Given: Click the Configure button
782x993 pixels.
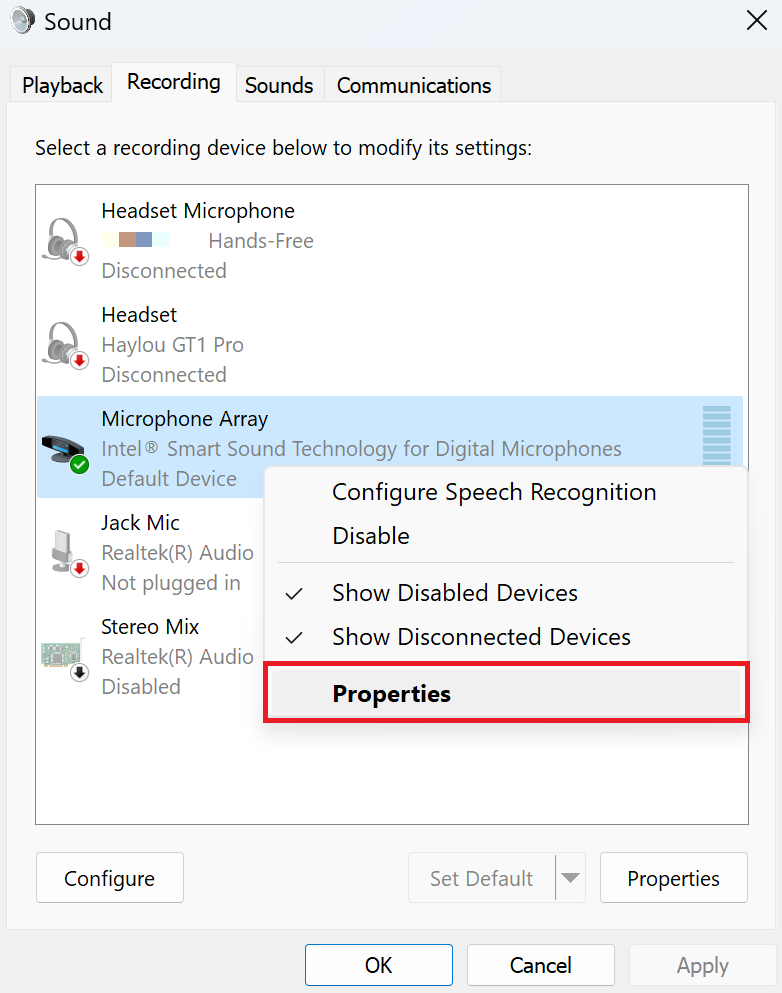Looking at the screenshot, I should pyautogui.click(x=109, y=877).
